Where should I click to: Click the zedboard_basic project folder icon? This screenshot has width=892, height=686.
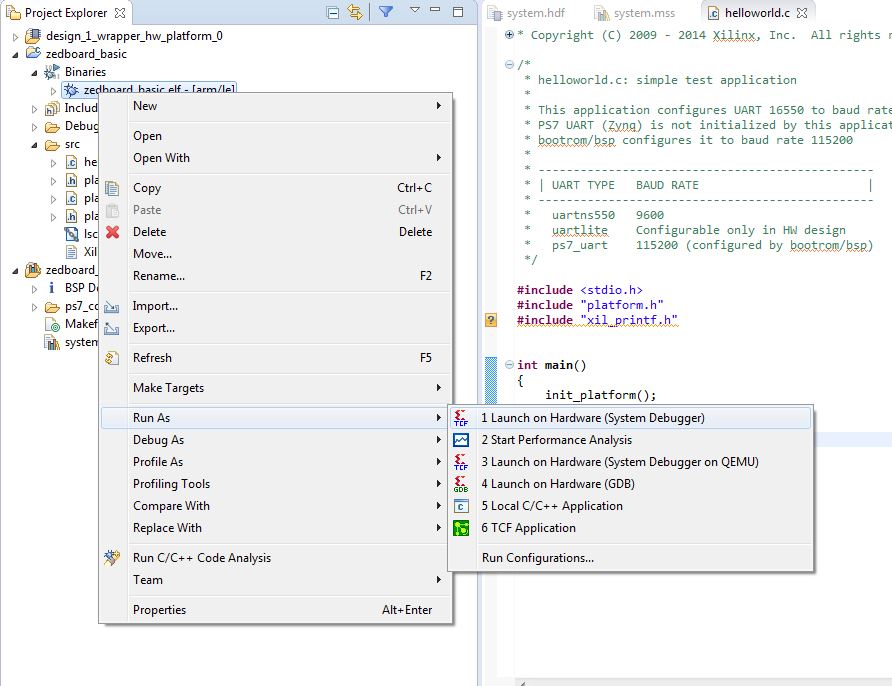click(x=33, y=53)
